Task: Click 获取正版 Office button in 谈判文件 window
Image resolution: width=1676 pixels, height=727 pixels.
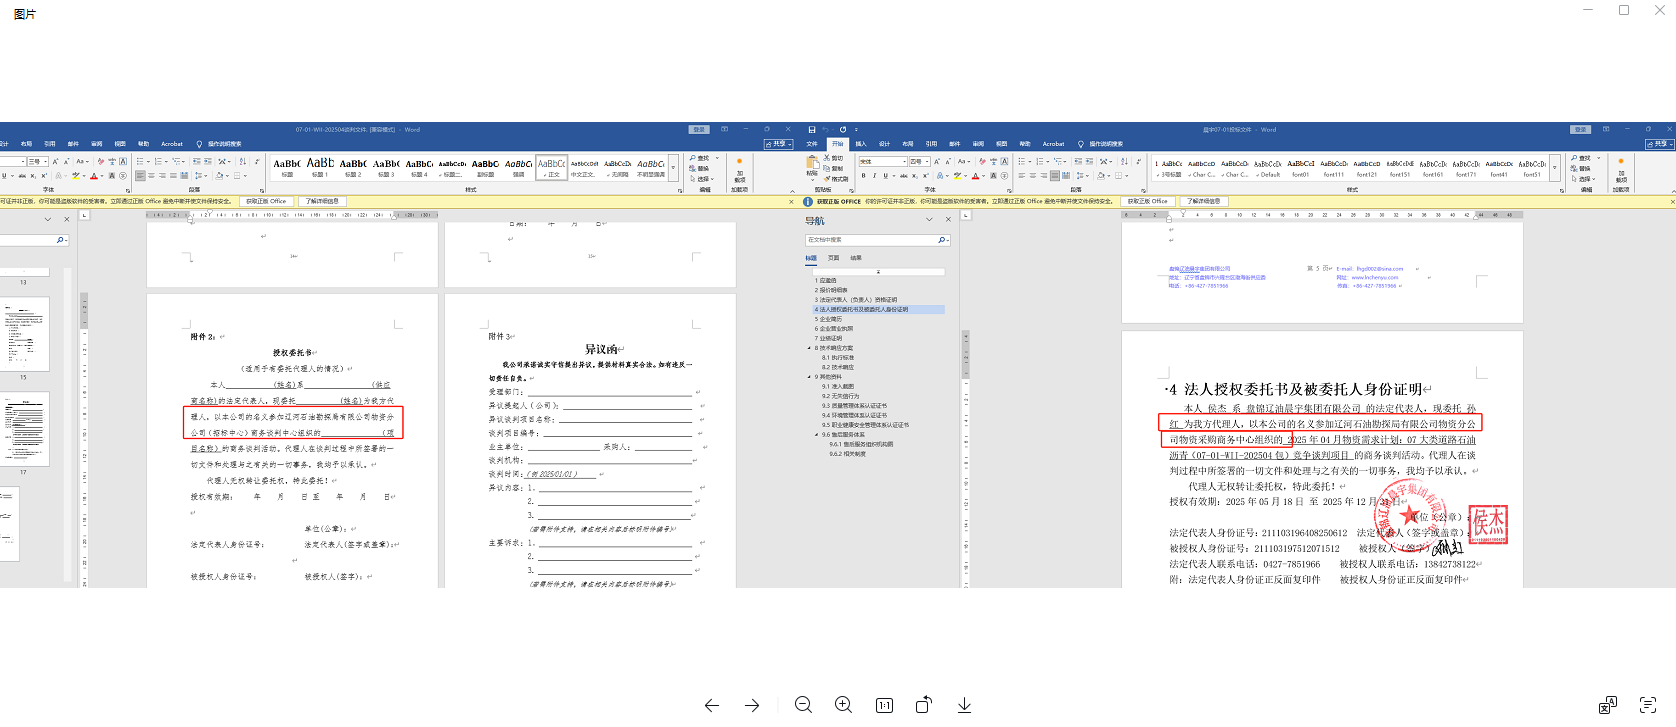Action: (x=265, y=201)
